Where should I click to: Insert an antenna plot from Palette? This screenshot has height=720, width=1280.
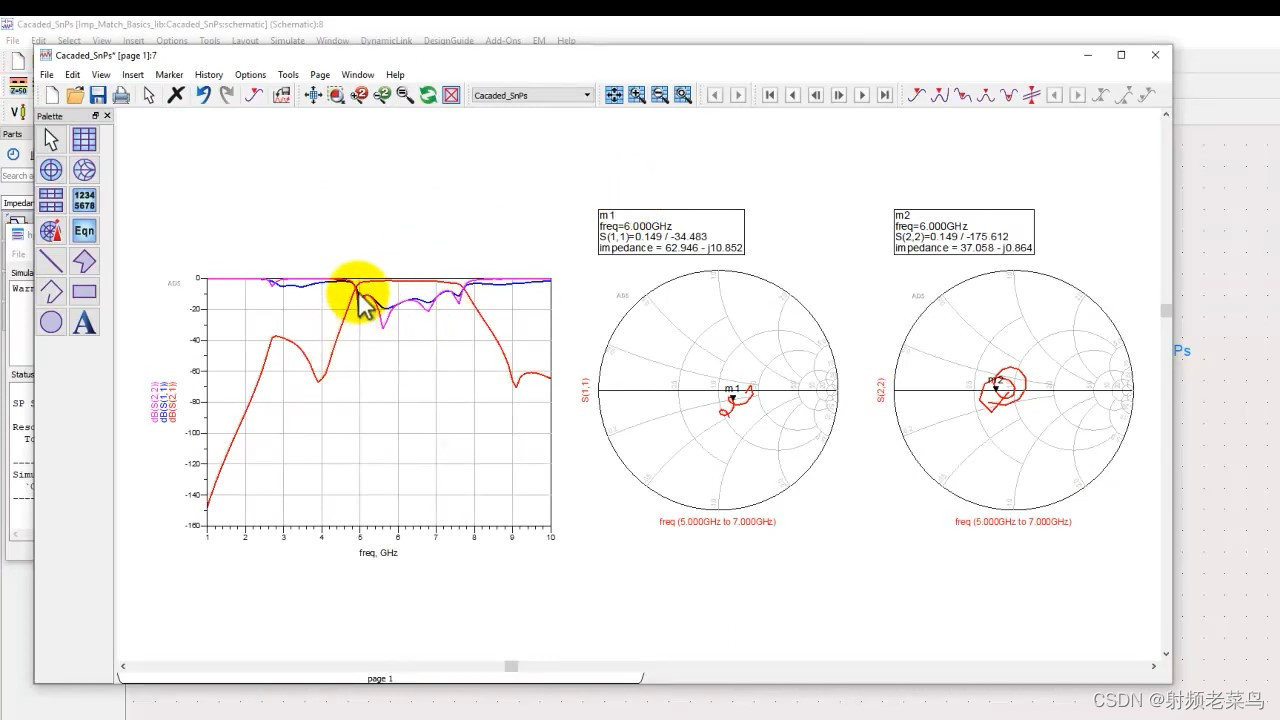(51, 231)
